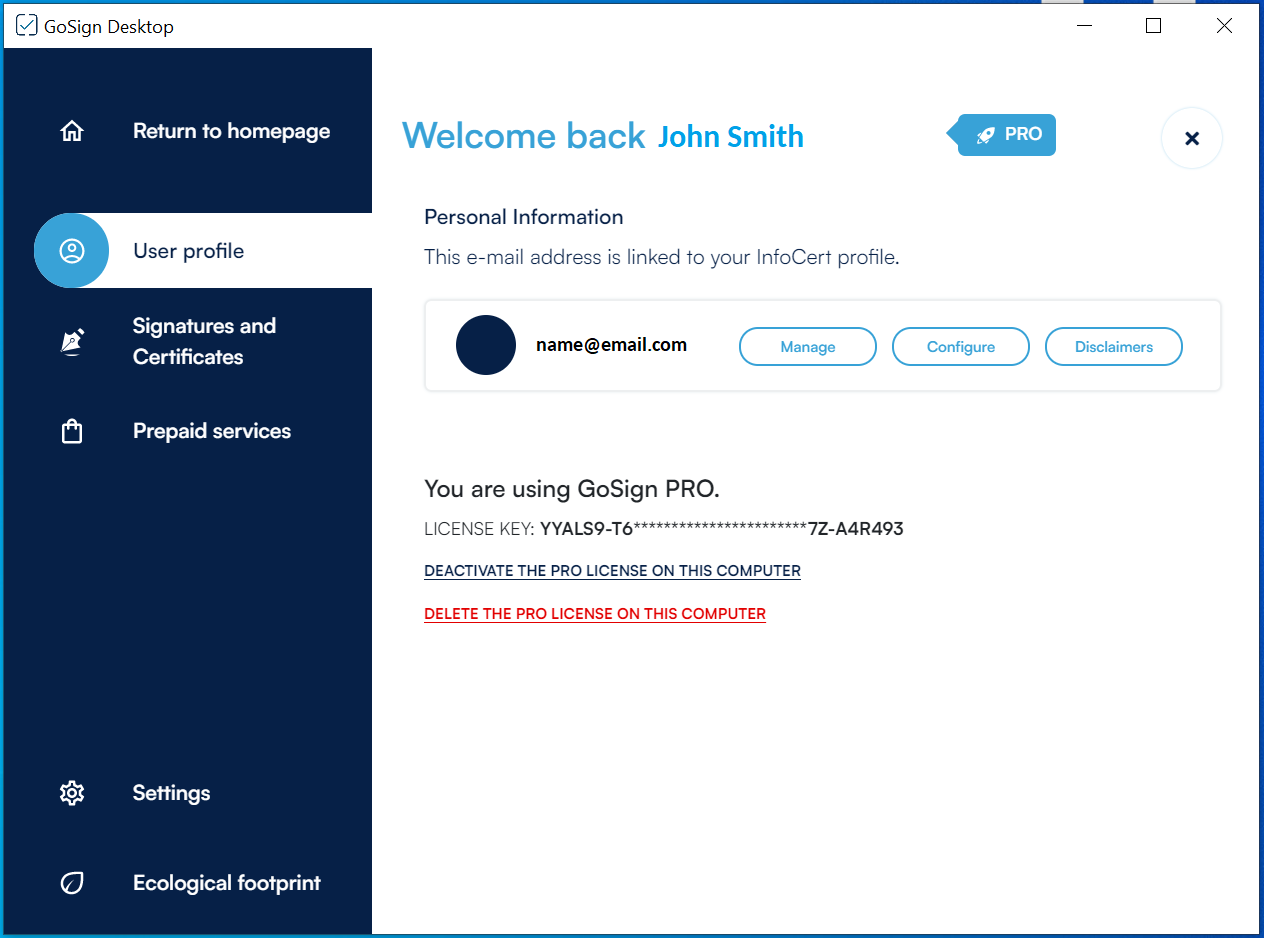Click the home icon in sidebar
Viewport: 1264px width, 938px height.
click(x=72, y=131)
